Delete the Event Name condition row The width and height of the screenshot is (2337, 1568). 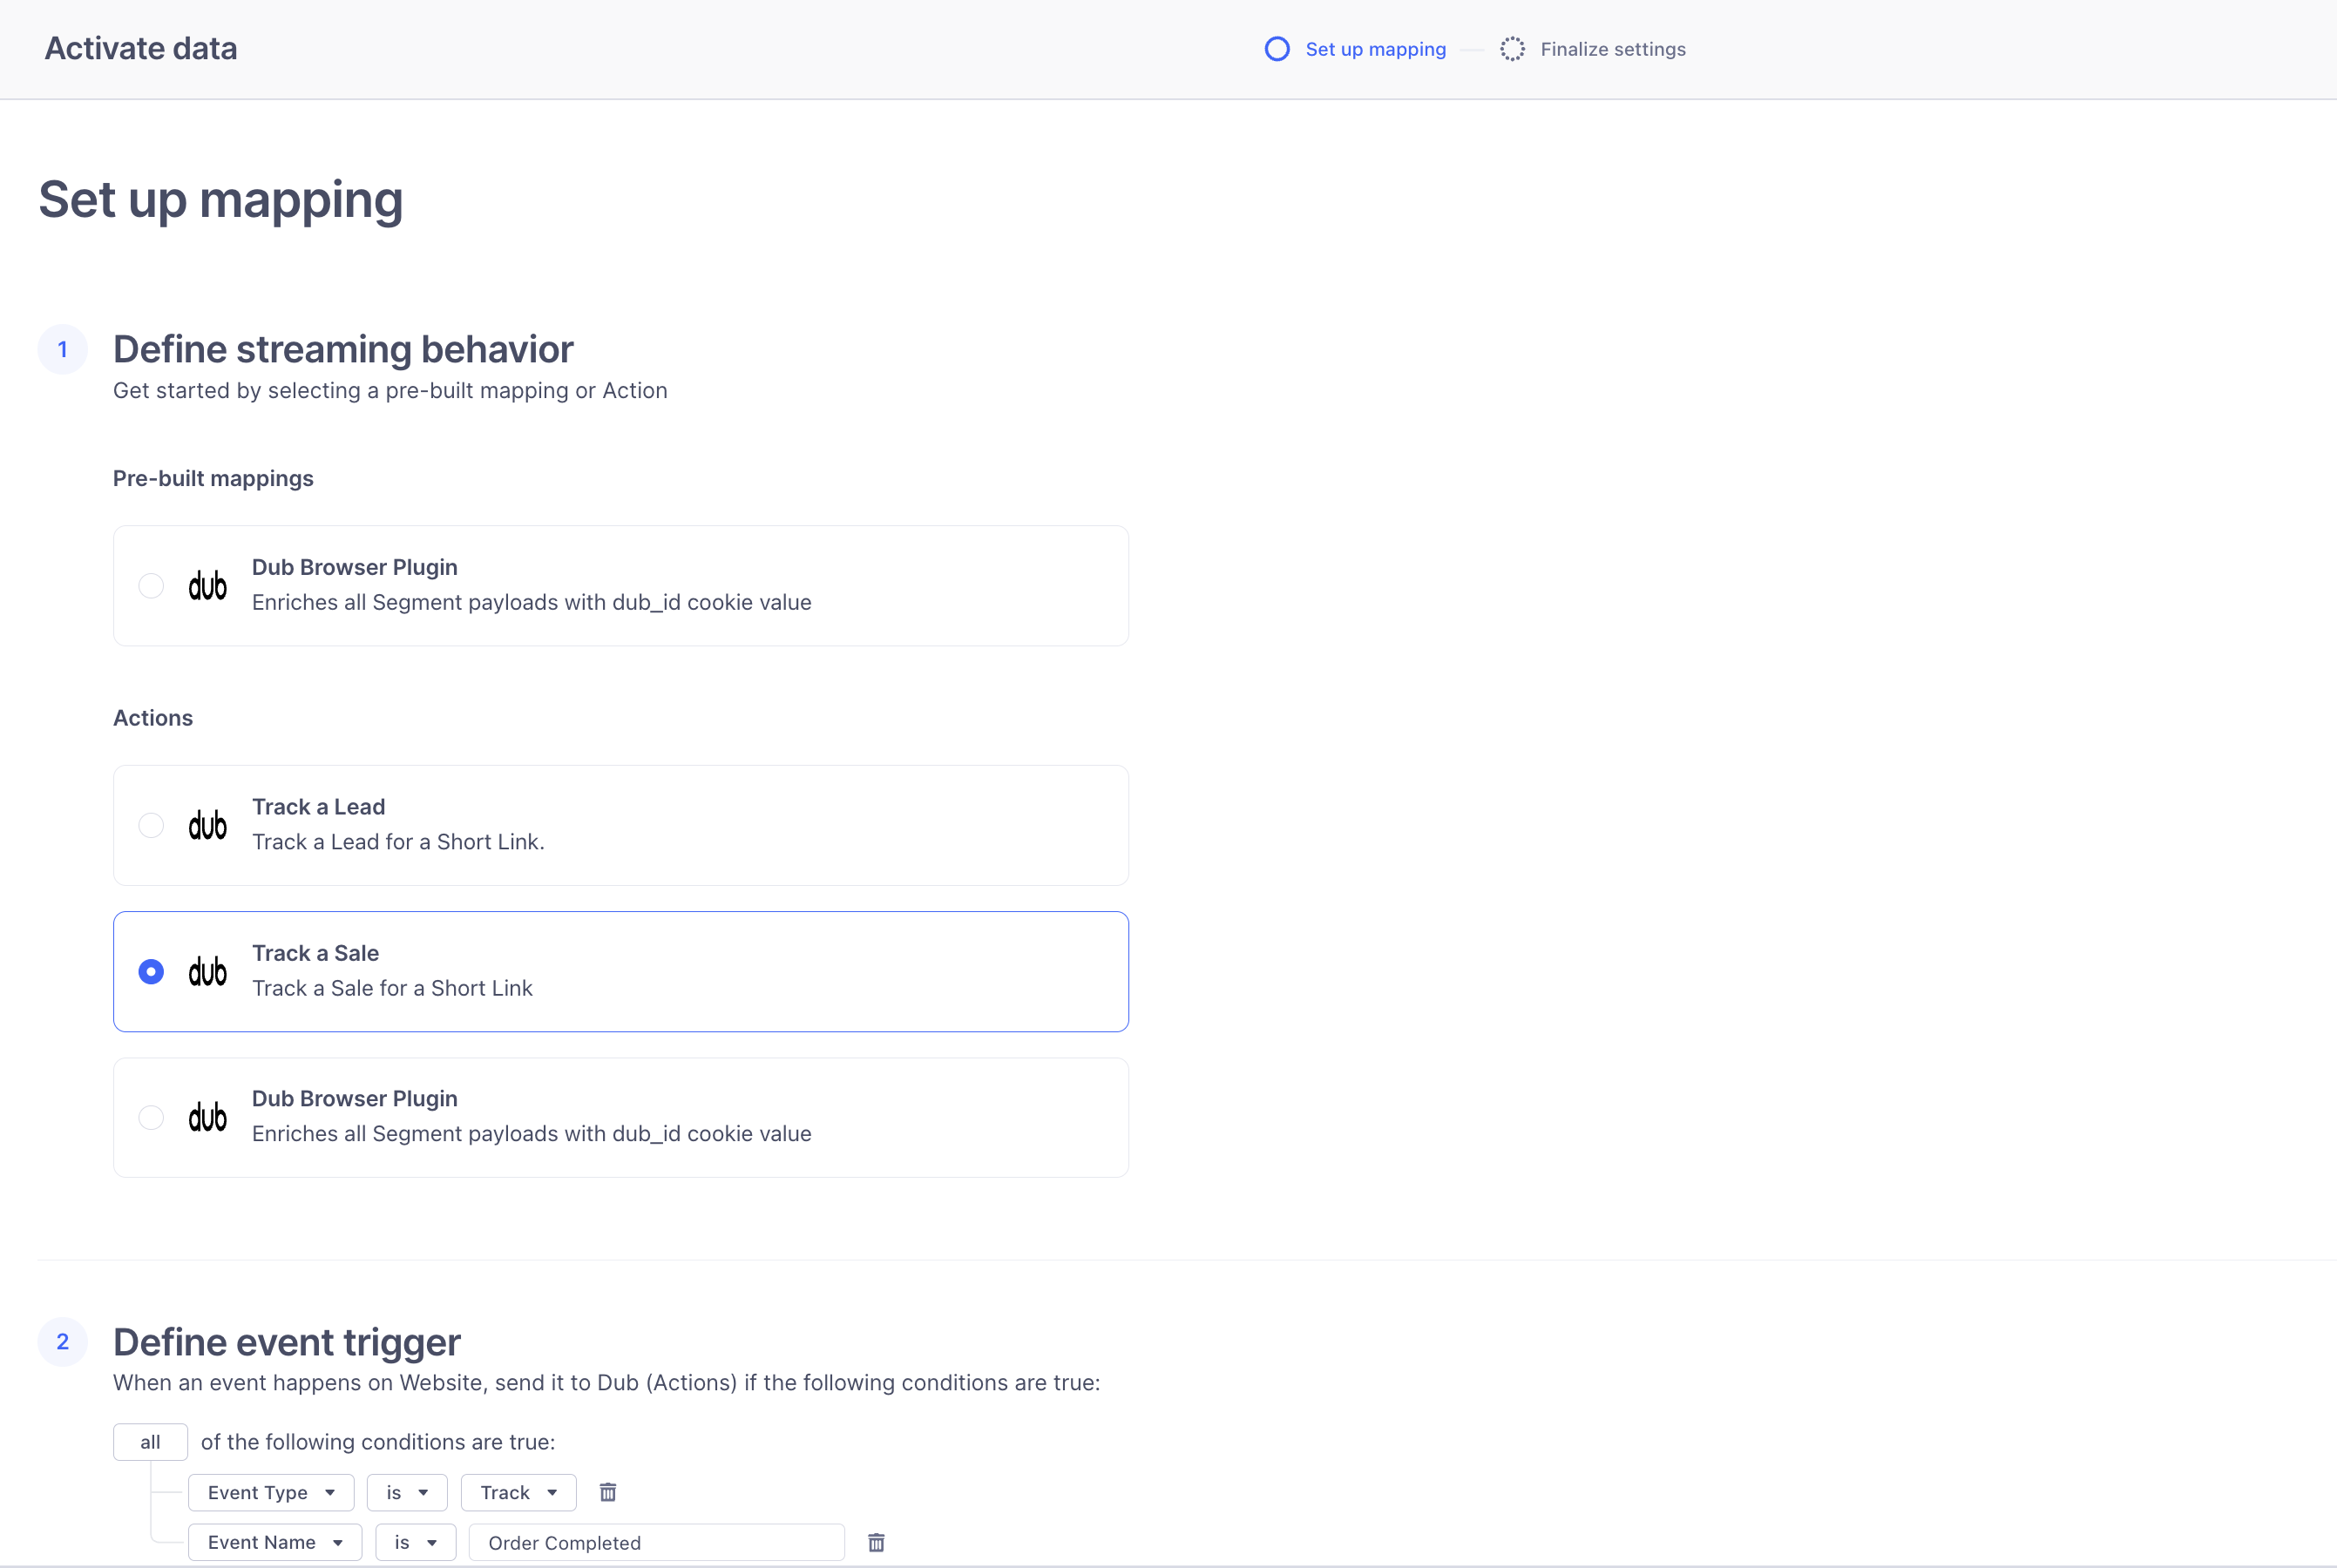tap(876, 1542)
